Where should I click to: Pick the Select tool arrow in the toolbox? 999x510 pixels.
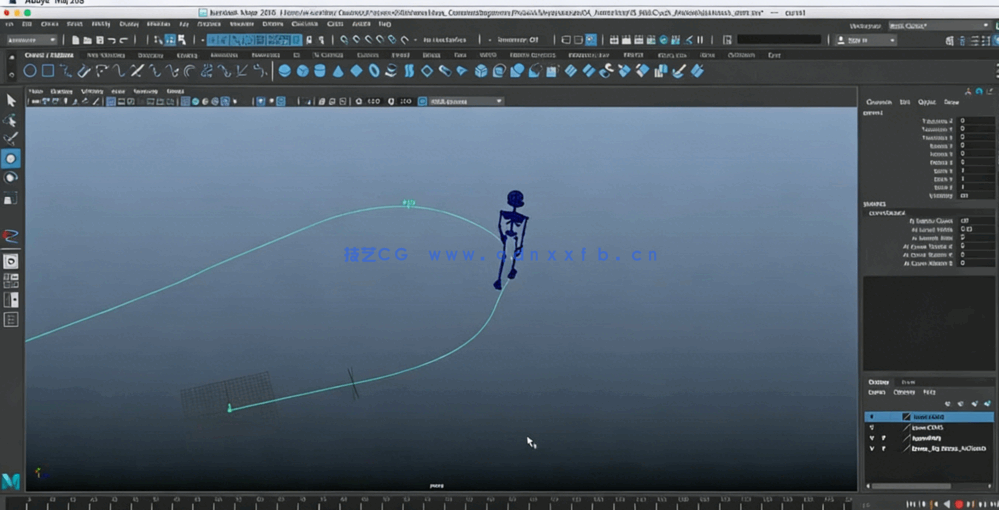11,100
